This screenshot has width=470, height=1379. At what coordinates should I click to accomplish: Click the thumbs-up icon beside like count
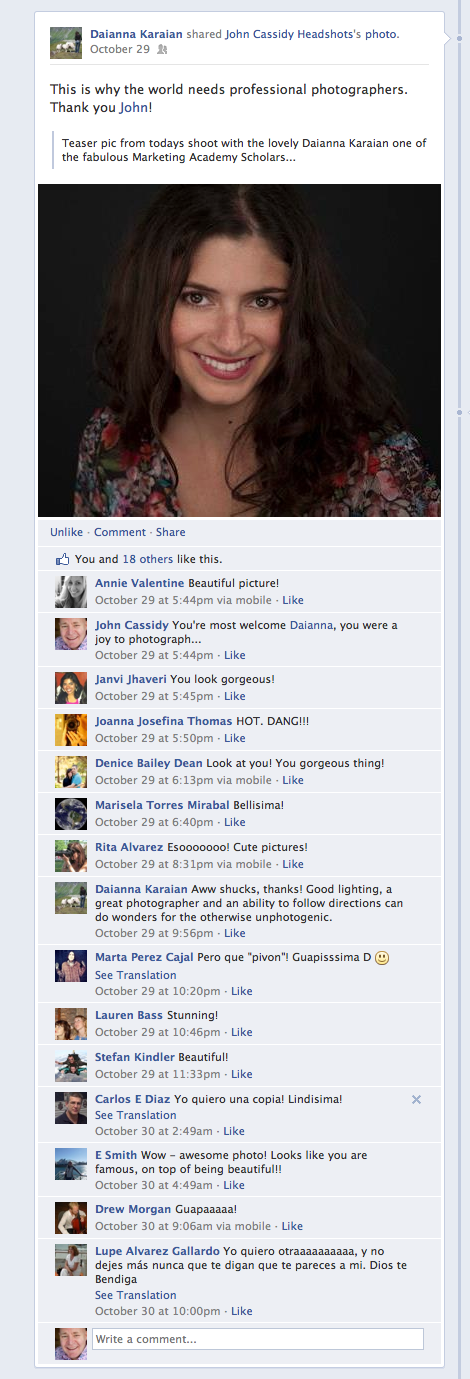62,559
